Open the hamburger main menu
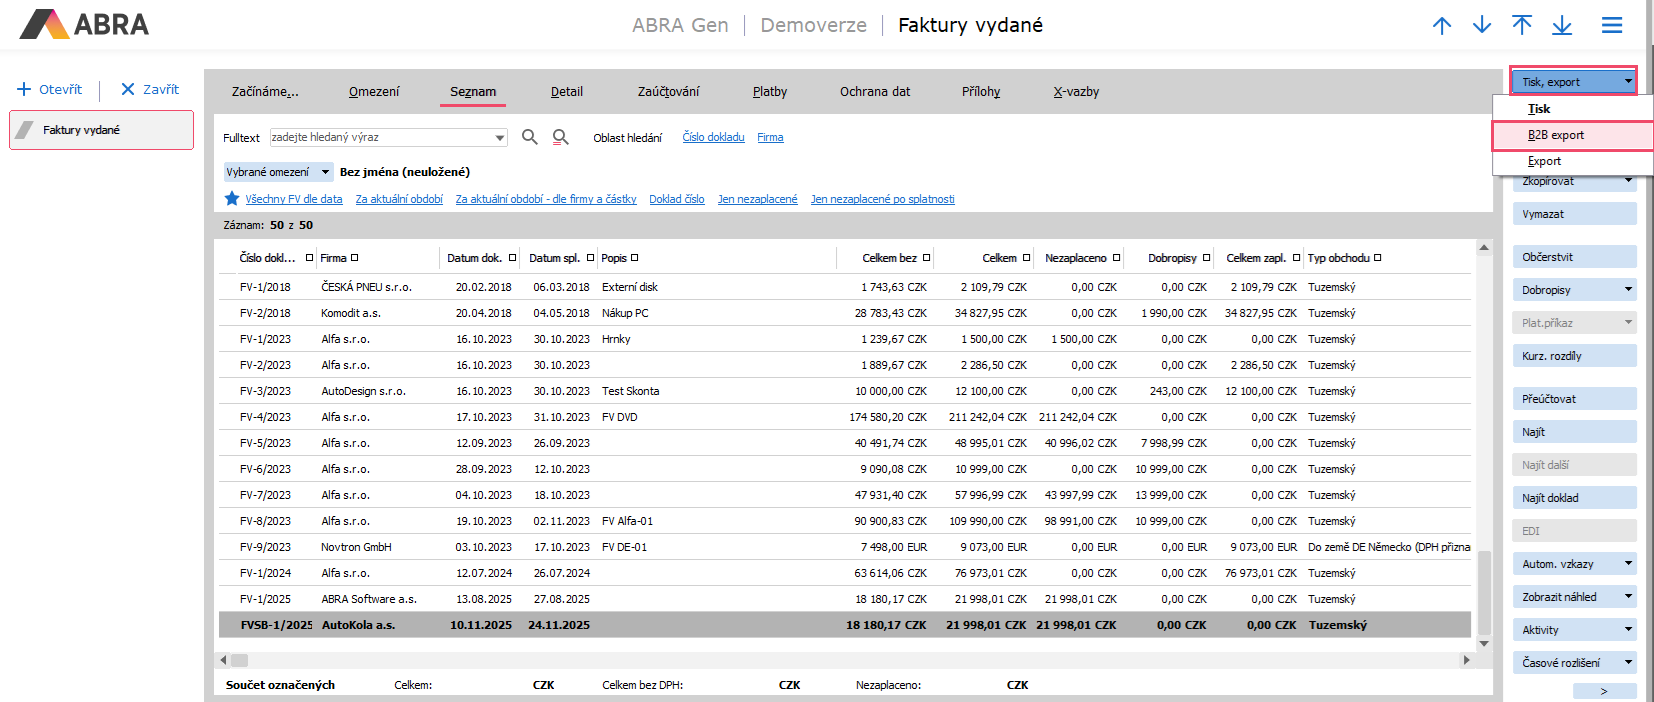 (x=1612, y=26)
